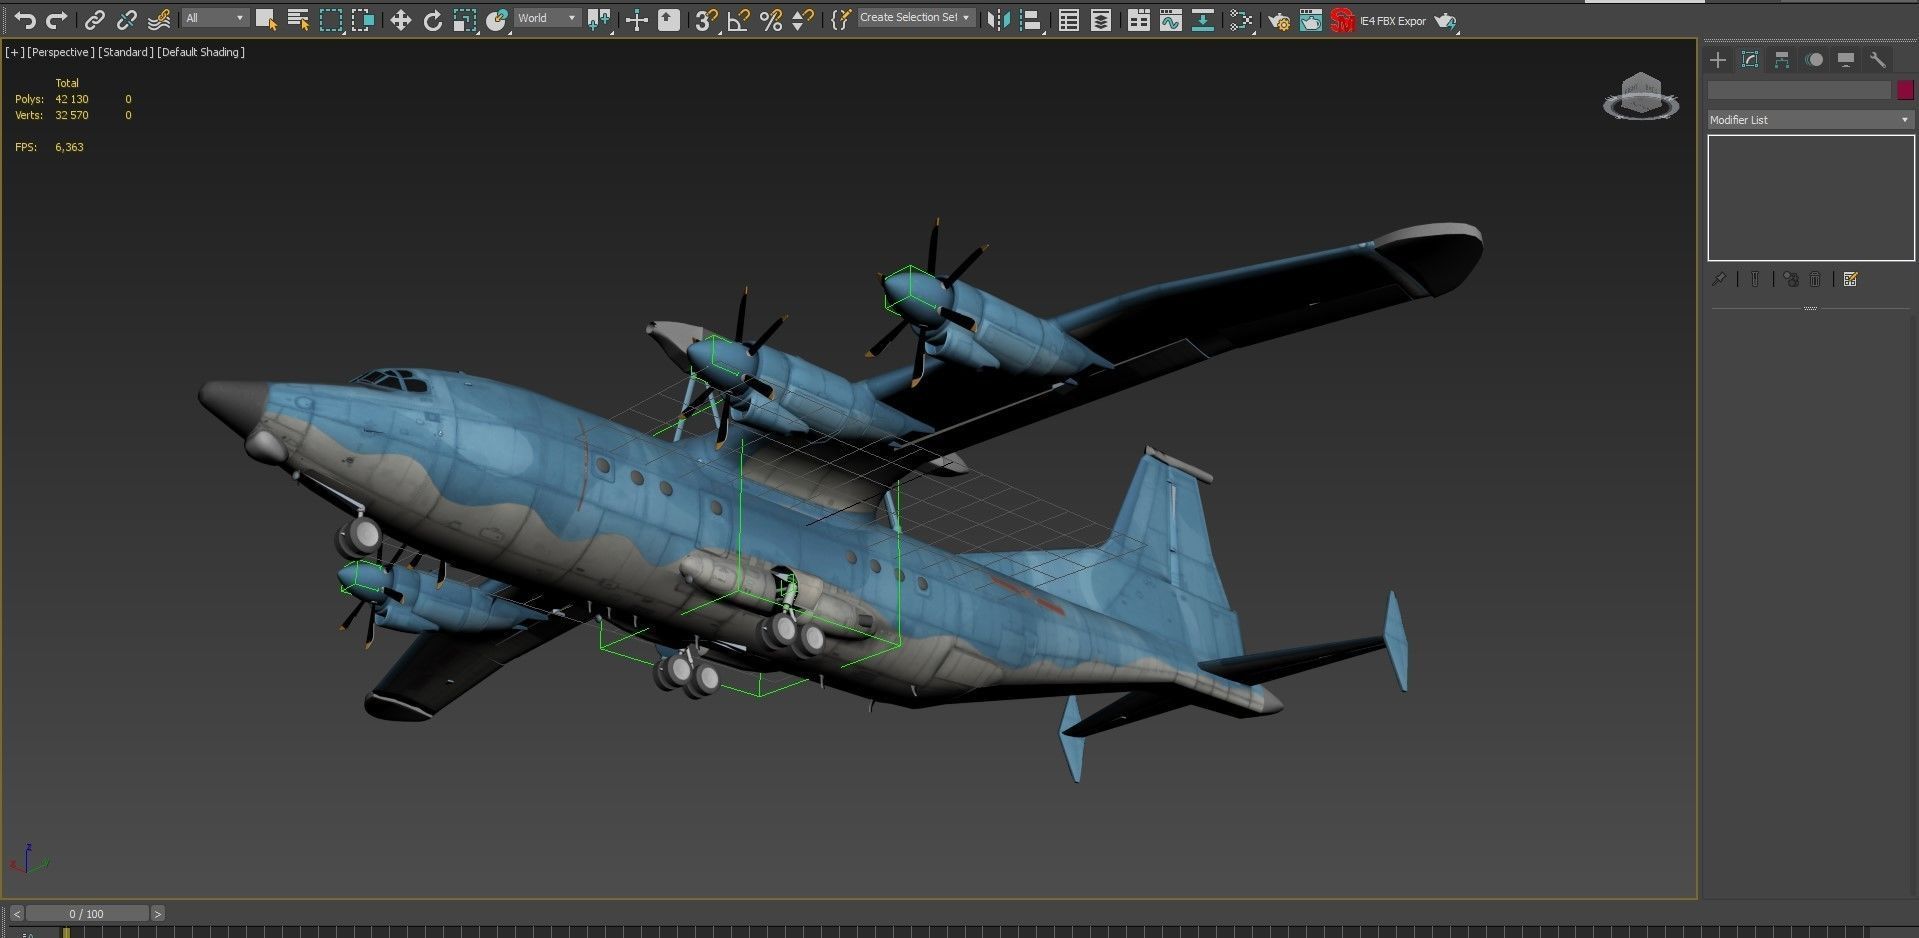This screenshot has height=938, width=1919.
Task: Open the All selection filter dropdown
Action: tap(215, 18)
